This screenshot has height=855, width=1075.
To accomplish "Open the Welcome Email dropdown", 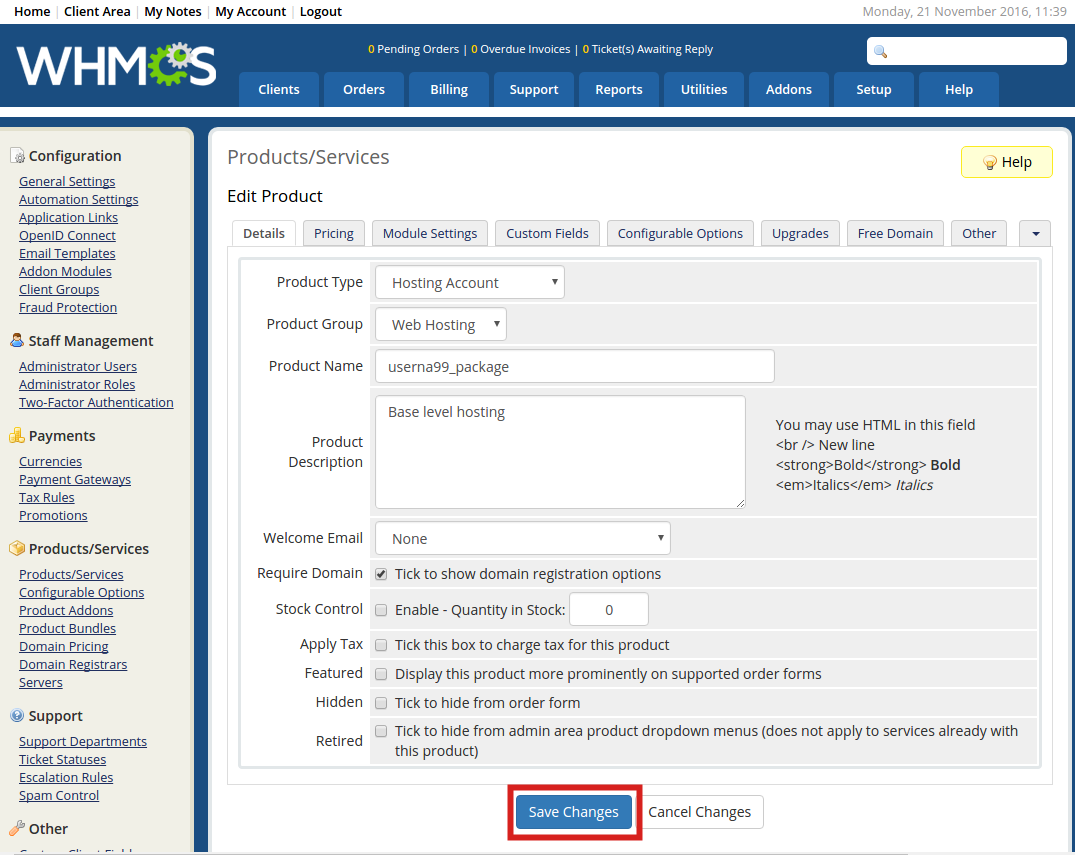I will pyautogui.click(x=522, y=539).
